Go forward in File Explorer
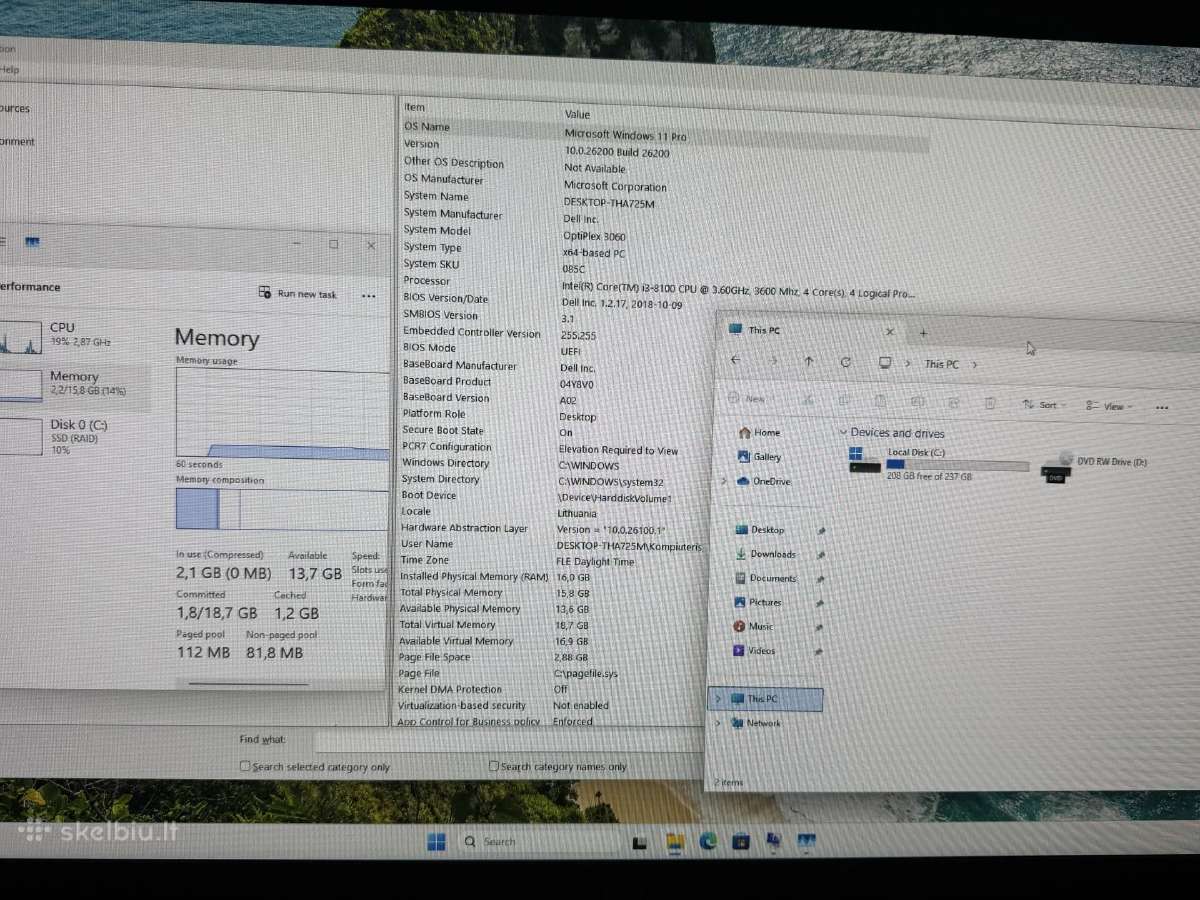Screen dimensions: 1200x900 (x=772, y=361)
